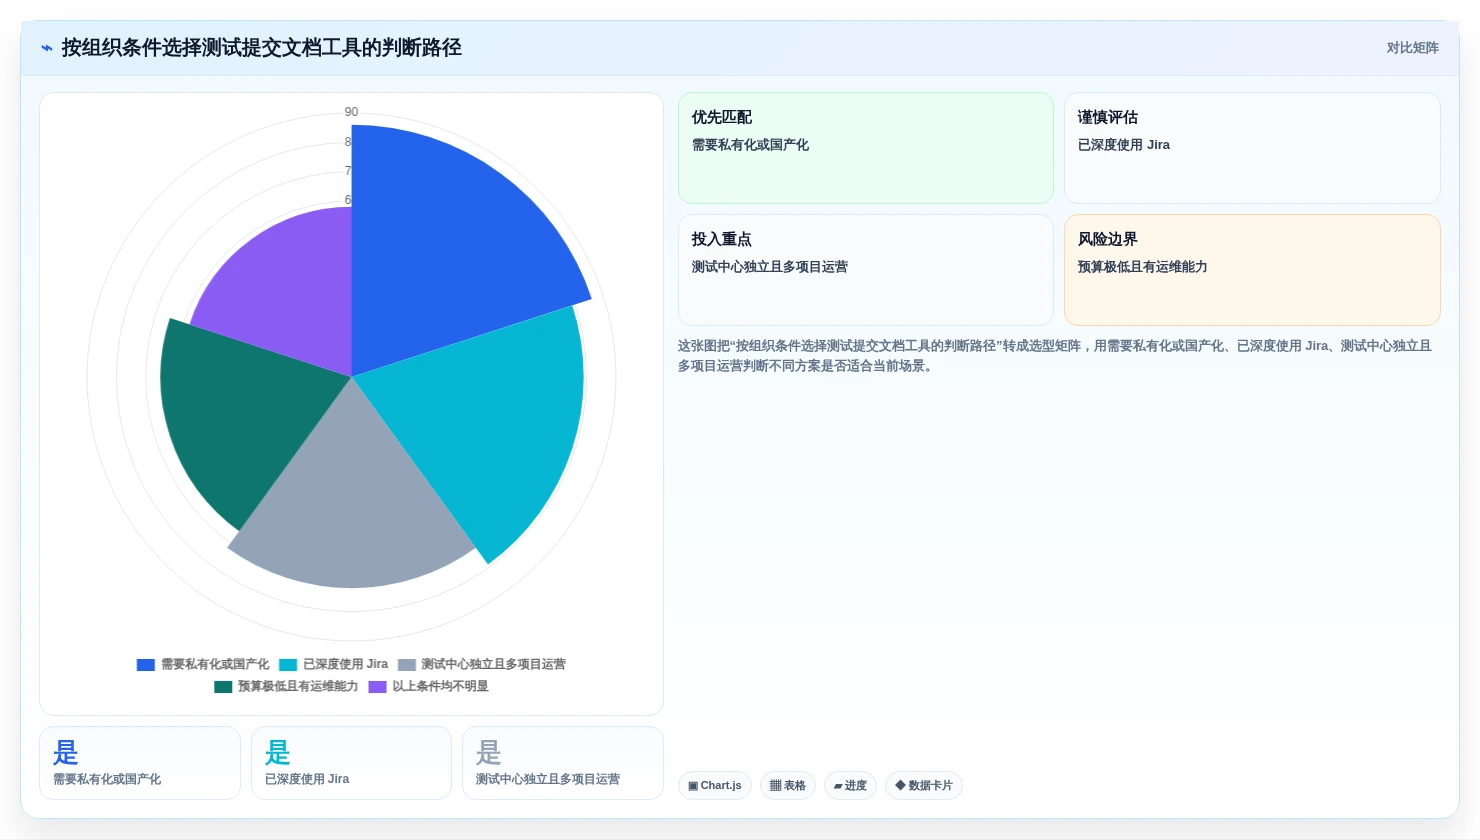
Task: Toggle the 以上条件均不明显 legend item
Action: tap(429, 686)
